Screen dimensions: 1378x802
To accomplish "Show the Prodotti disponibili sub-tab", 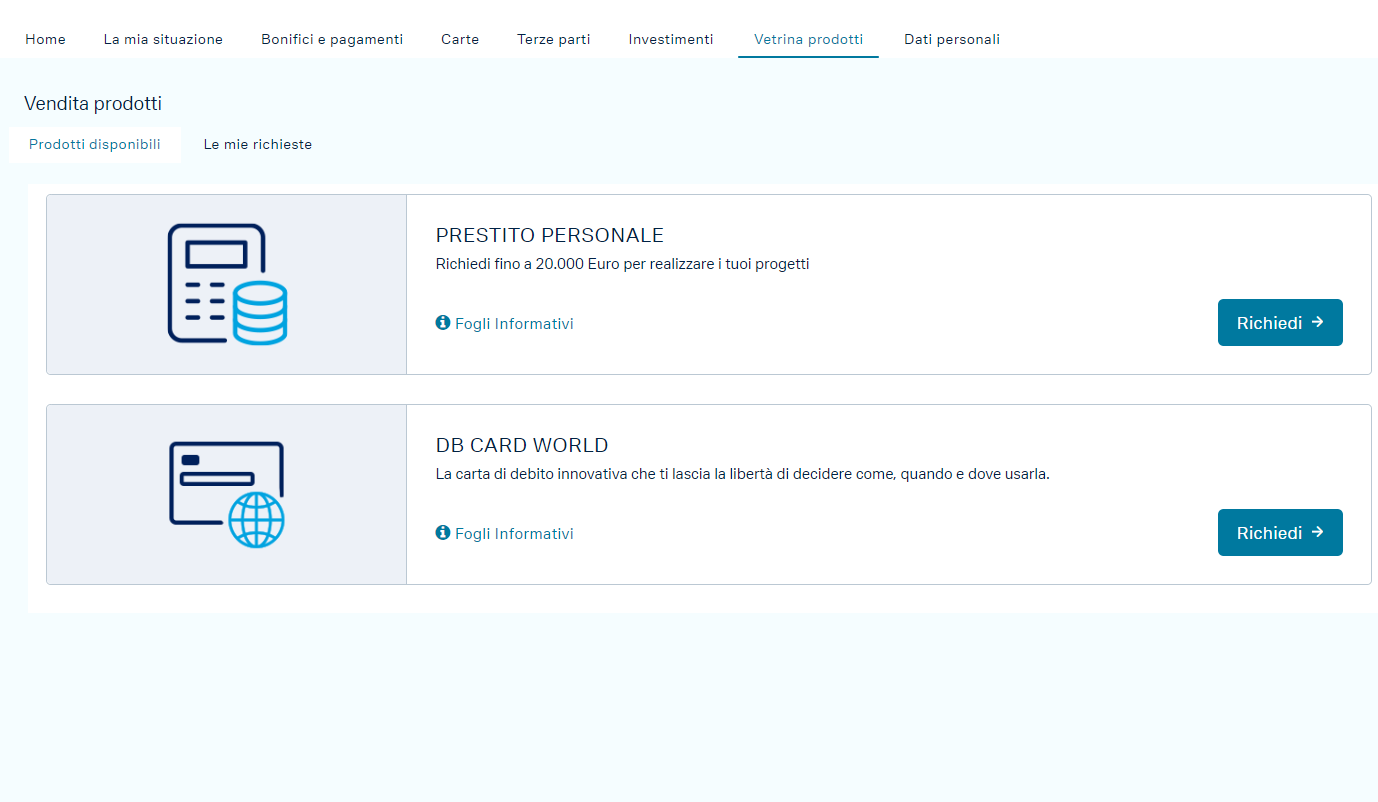I will click(x=95, y=145).
